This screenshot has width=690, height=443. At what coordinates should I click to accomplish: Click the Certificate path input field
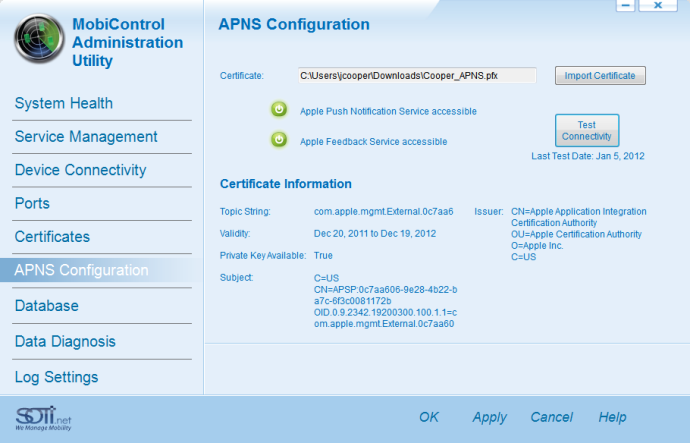click(x=417, y=76)
